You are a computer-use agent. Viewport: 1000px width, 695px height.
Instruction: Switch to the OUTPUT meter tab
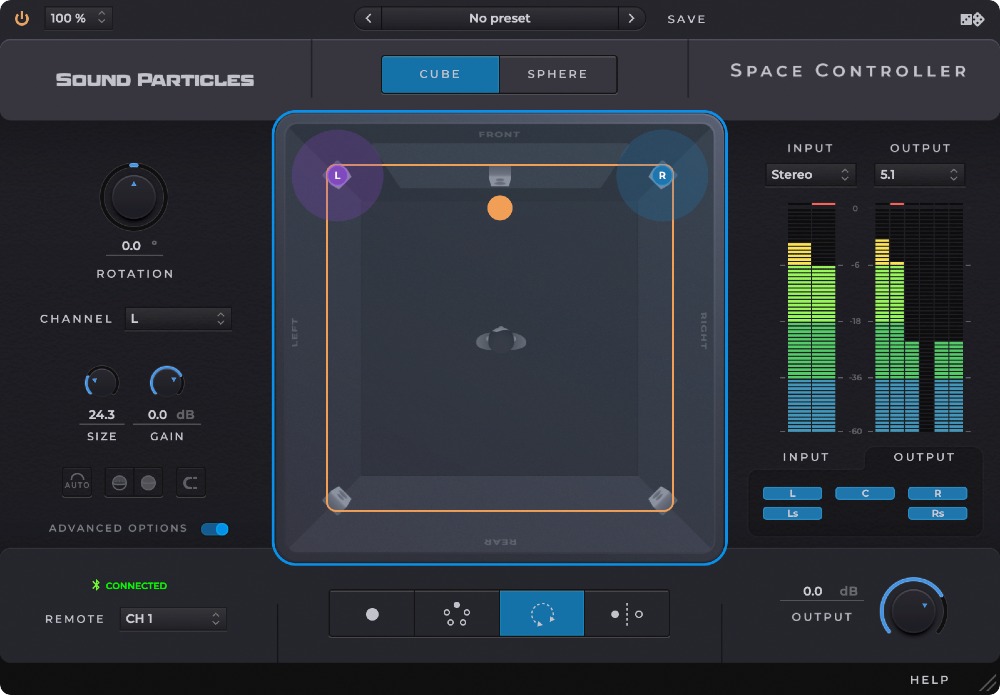click(923, 457)
